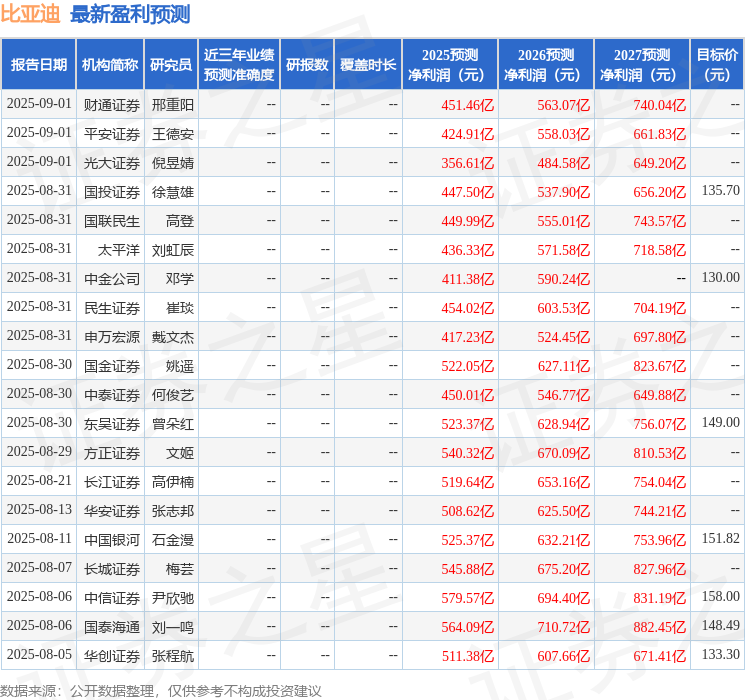Select analyst 戴文杰
The width and height of the screenshot is (745, 700).
(x=172, y=337)
